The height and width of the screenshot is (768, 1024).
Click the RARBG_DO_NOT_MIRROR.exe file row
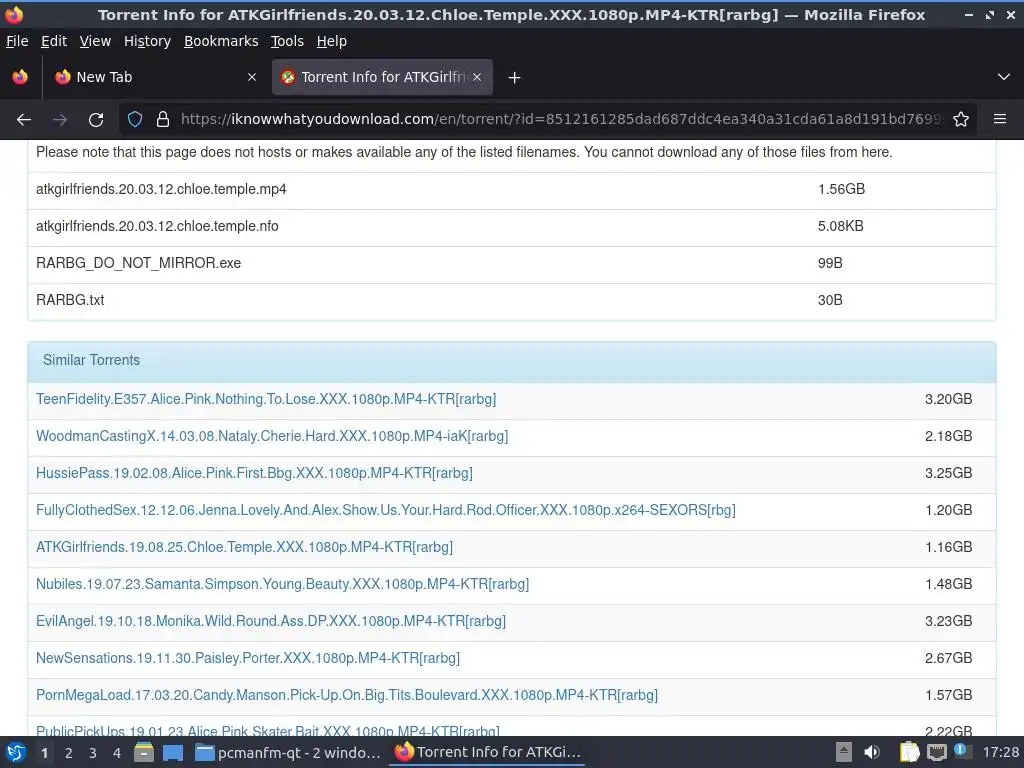click(512, 263)
